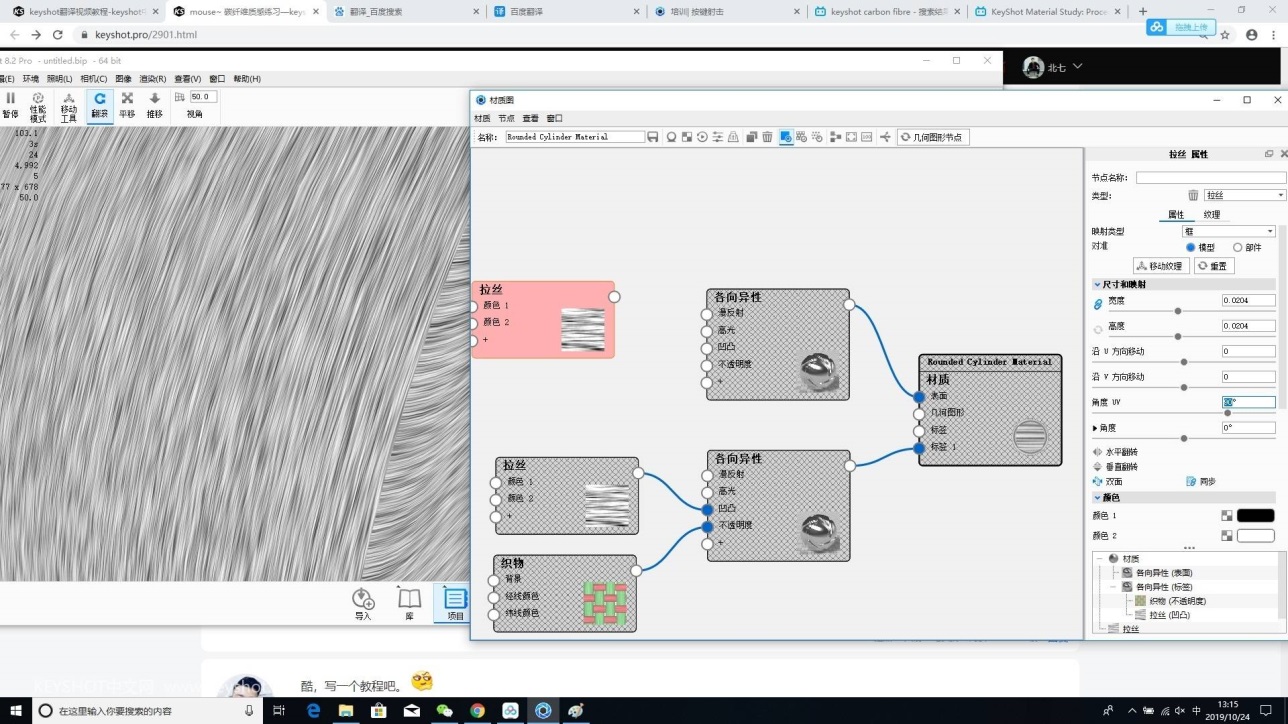The height and width of the screenshot is (724, 1288).
Task: Open the 节点 menu in material graph
Action: coord(506,118)
